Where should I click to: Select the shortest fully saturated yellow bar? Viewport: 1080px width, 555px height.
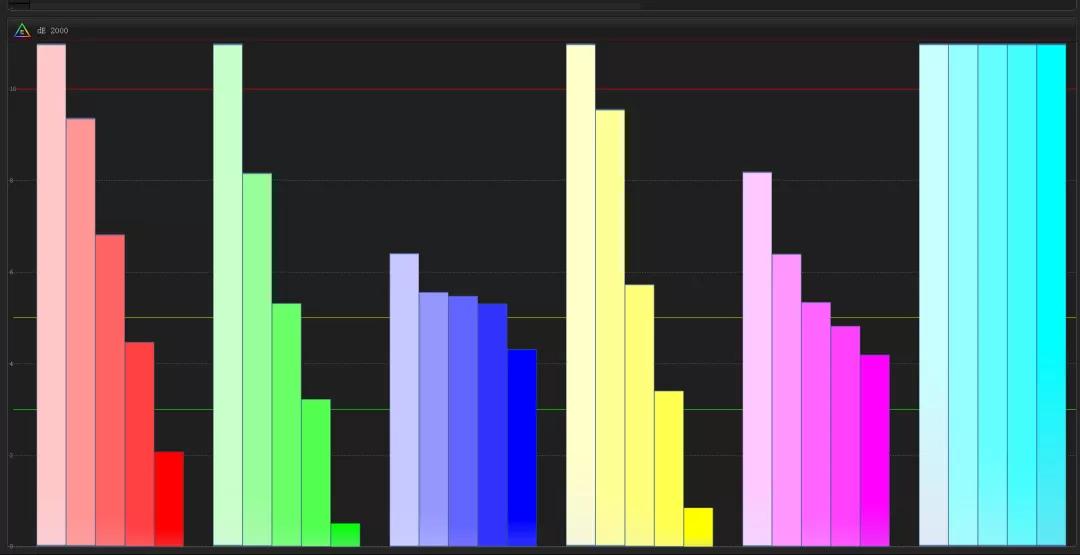(698, 527)
